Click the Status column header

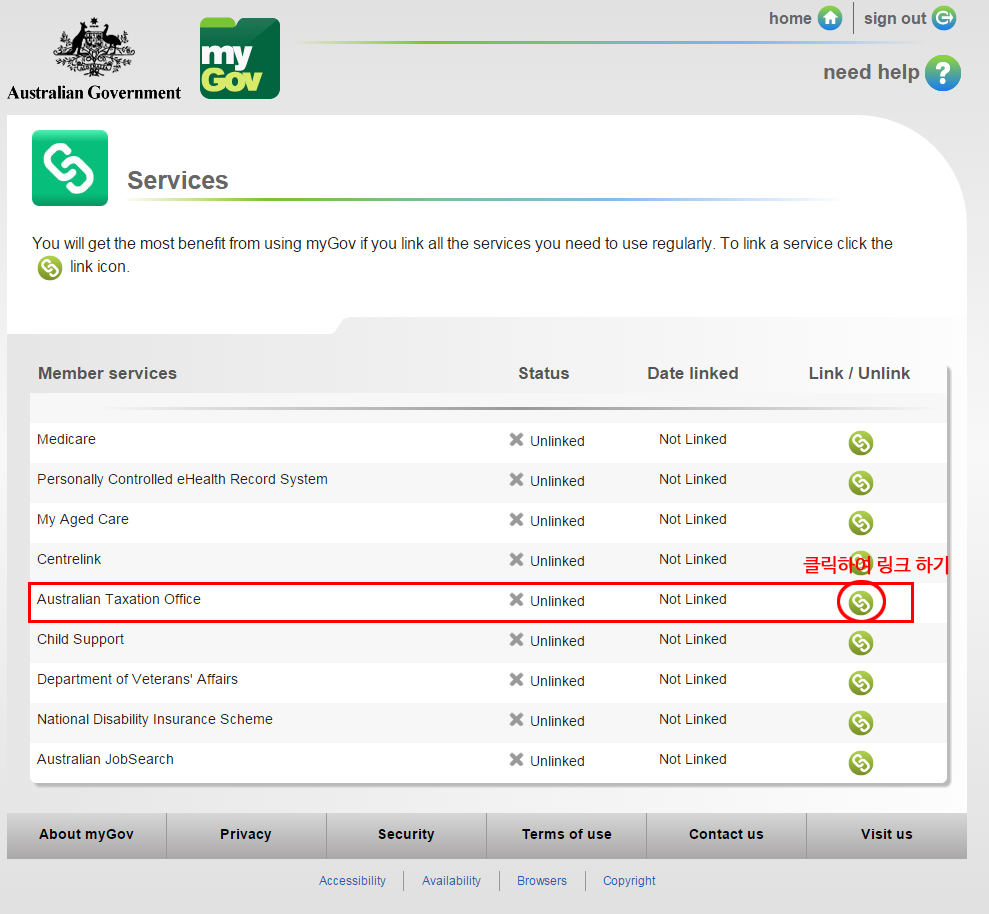click(544, 373)
